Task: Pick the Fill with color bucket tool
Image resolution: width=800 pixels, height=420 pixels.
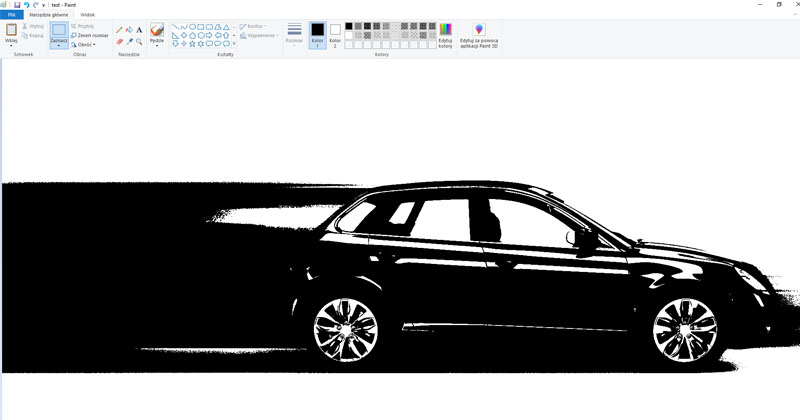Action: 129,30
